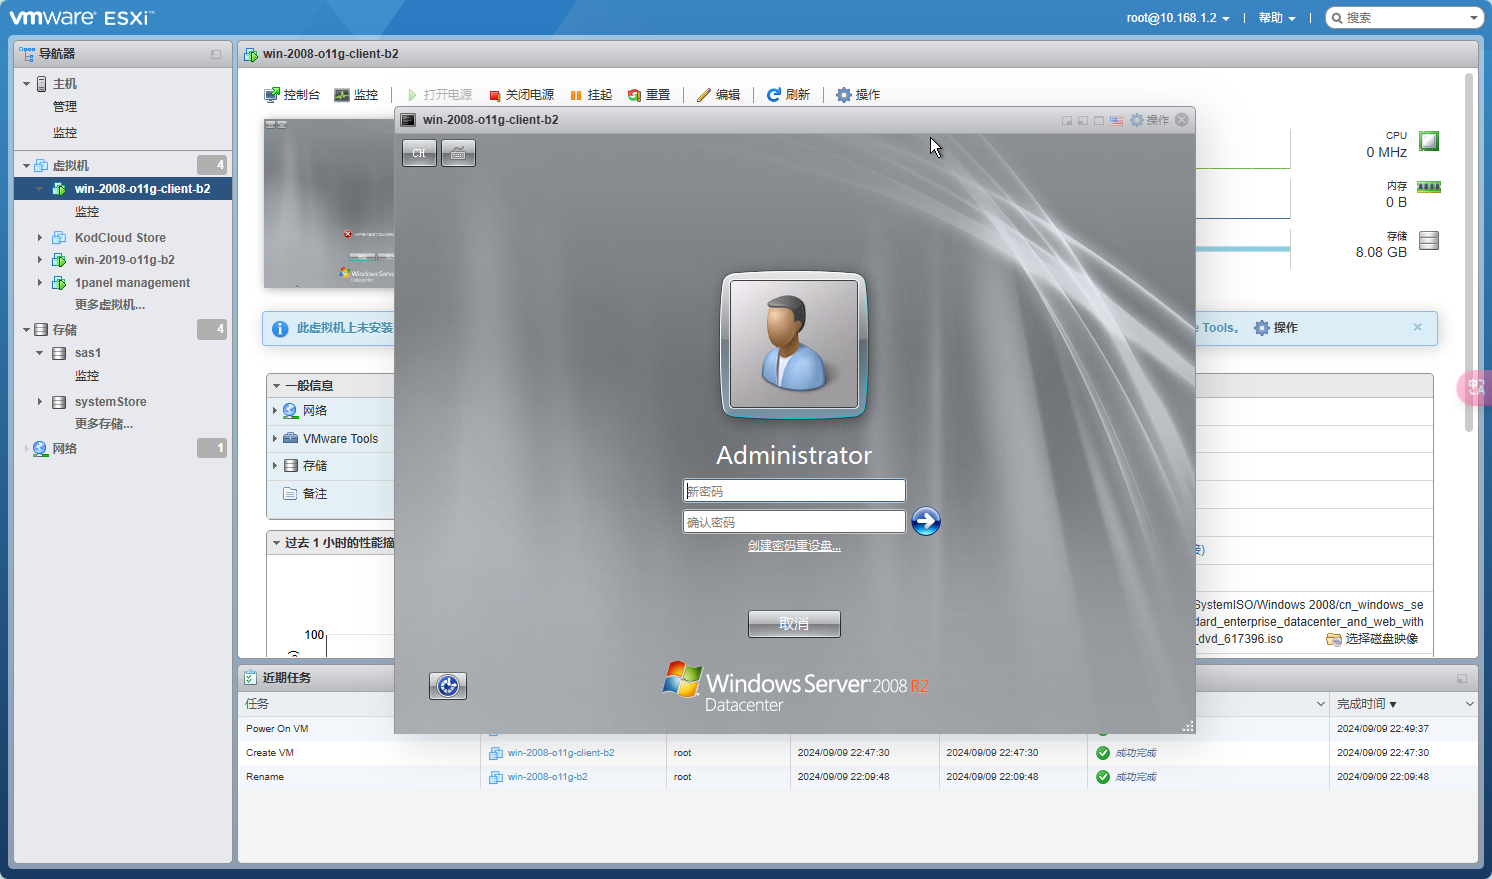Click the 选择磁盘映像 button

pos(1372,639)
